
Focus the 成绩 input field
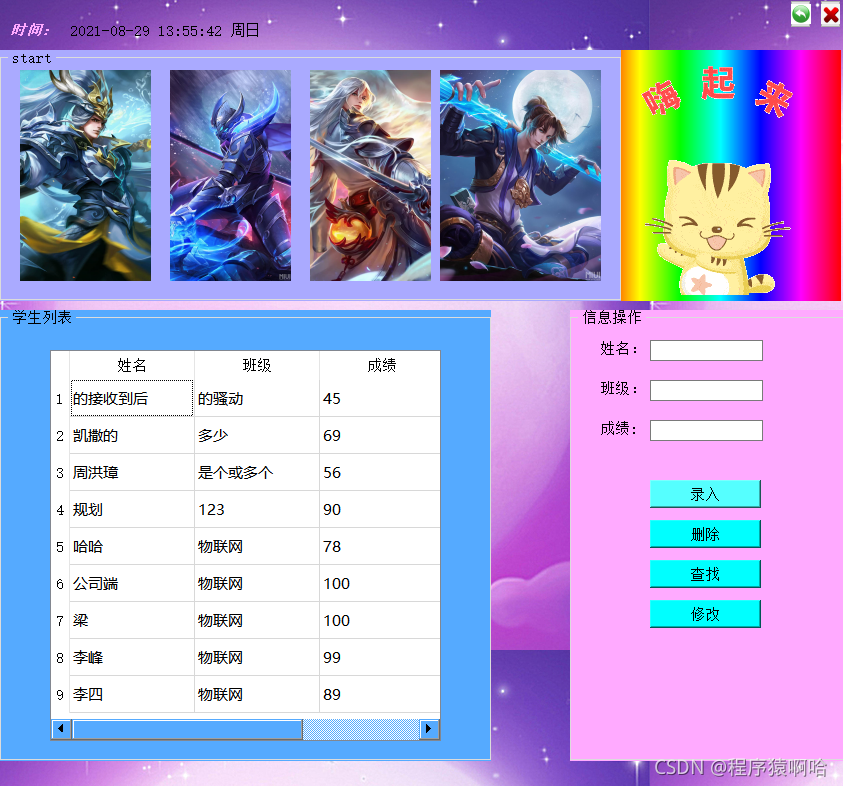pyautogui.click(x=706, y=430)
